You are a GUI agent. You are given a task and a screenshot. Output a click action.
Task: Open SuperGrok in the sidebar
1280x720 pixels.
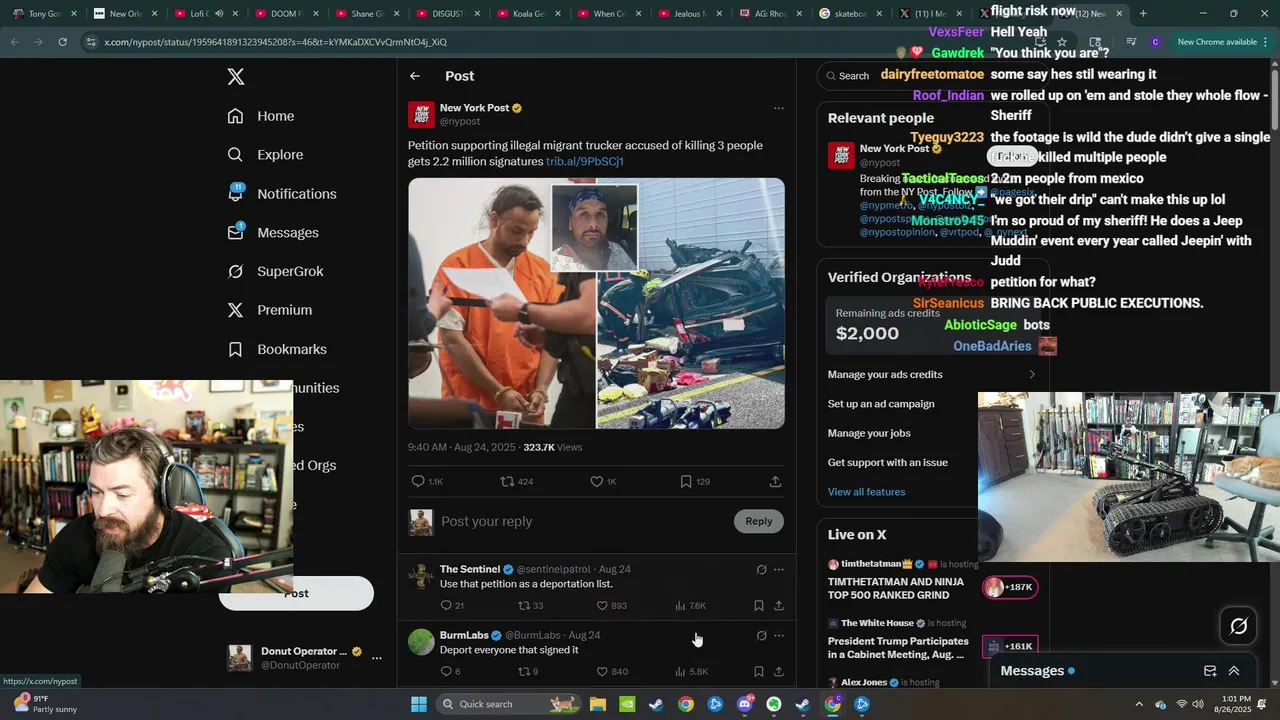[x=275, y=271]
